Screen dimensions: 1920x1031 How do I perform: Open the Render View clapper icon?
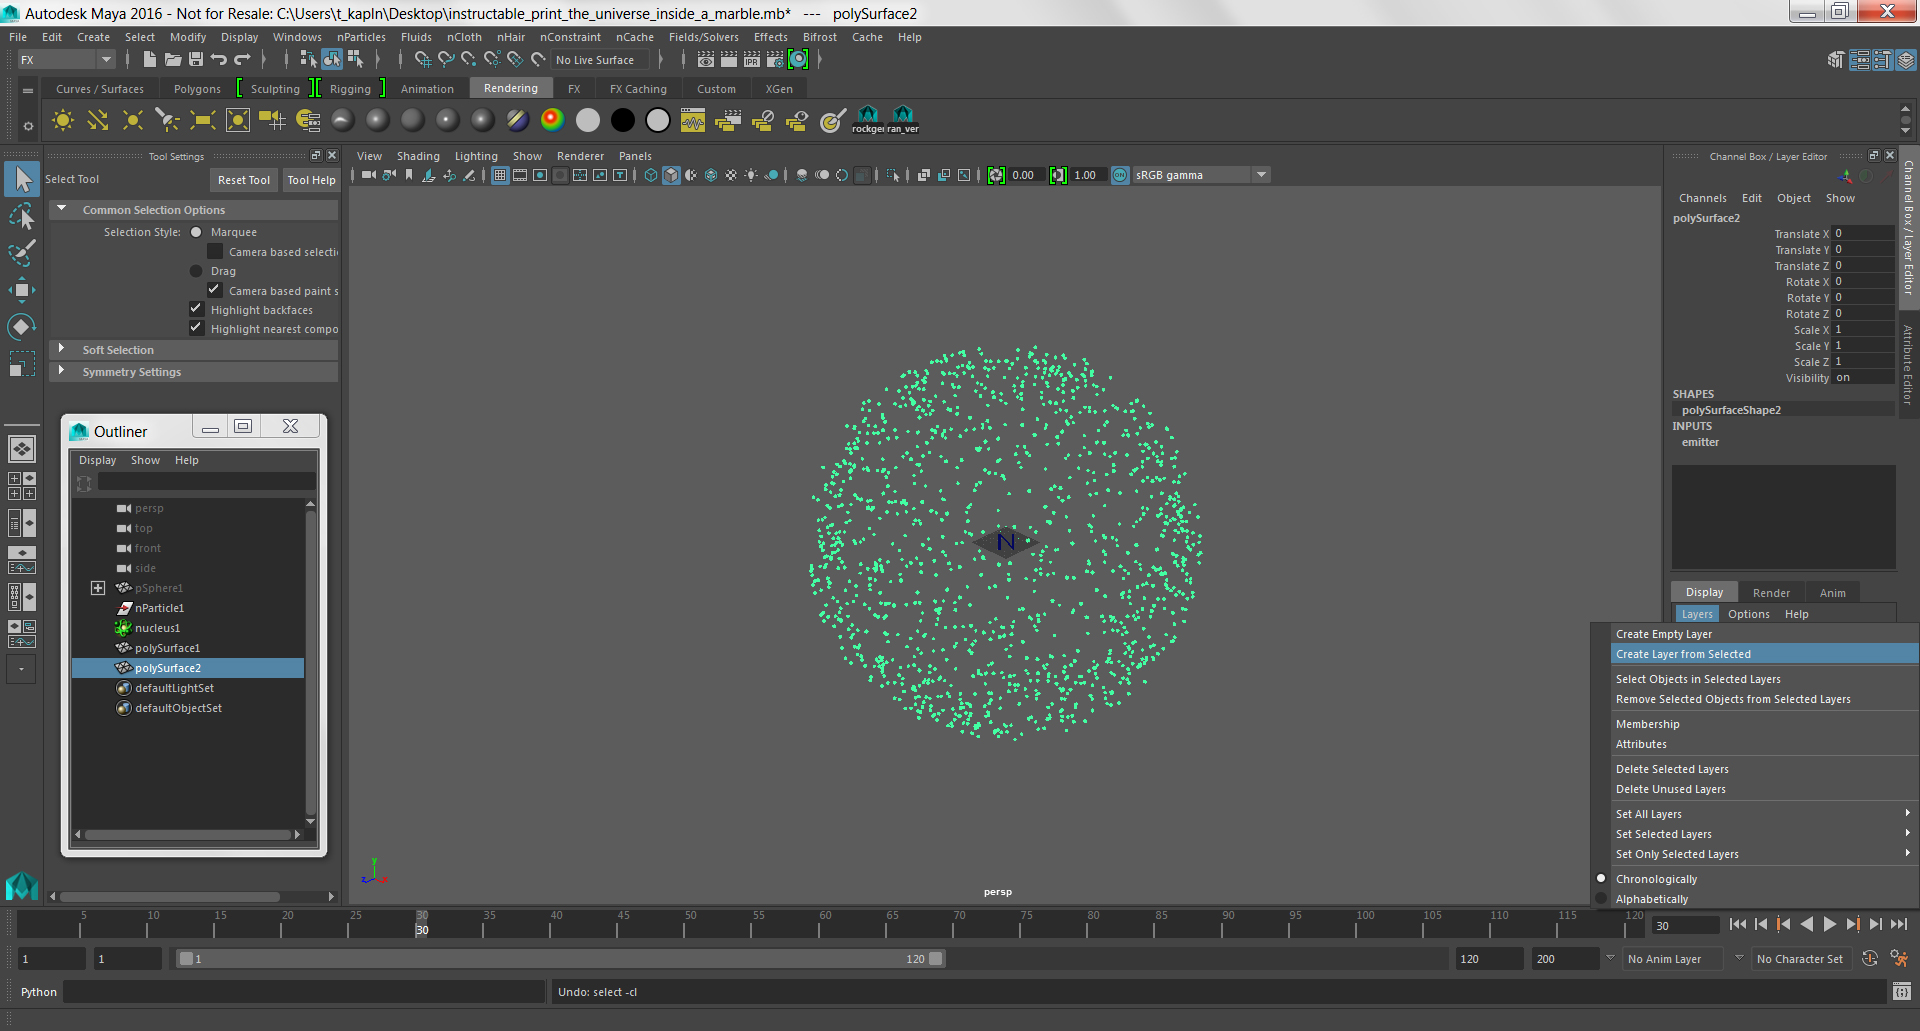(706, 60)
